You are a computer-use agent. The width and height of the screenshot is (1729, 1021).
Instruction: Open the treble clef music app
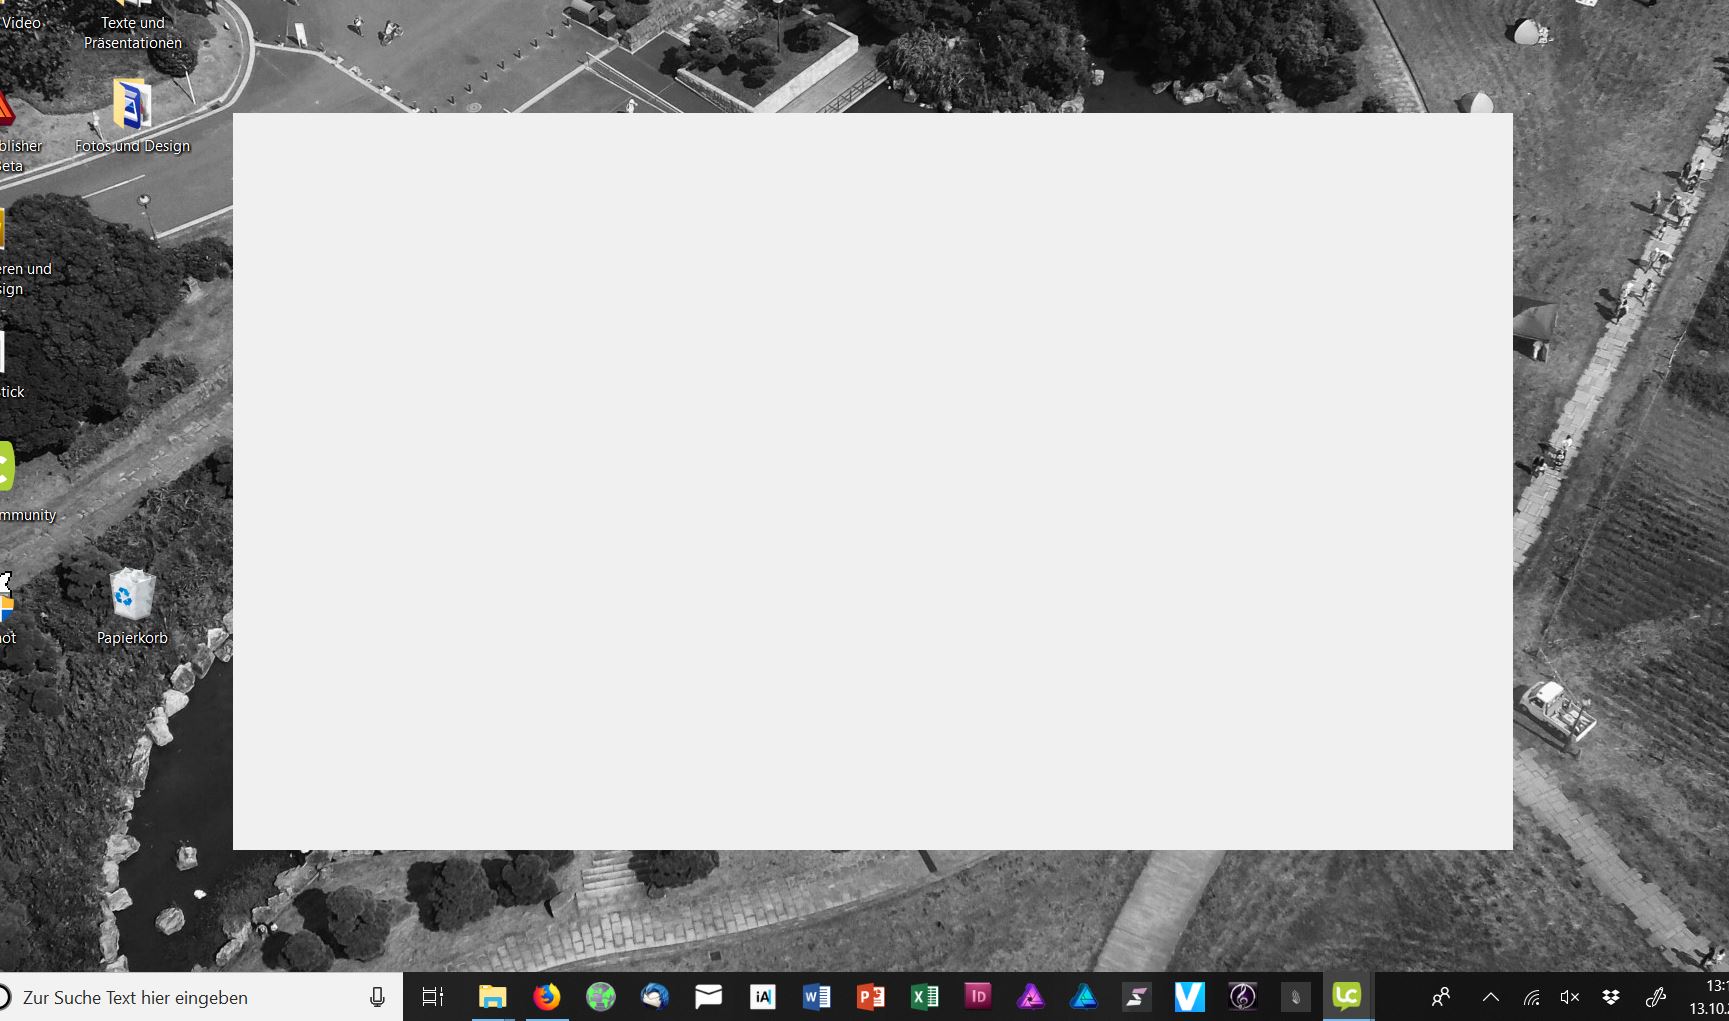pos(1242,997)
